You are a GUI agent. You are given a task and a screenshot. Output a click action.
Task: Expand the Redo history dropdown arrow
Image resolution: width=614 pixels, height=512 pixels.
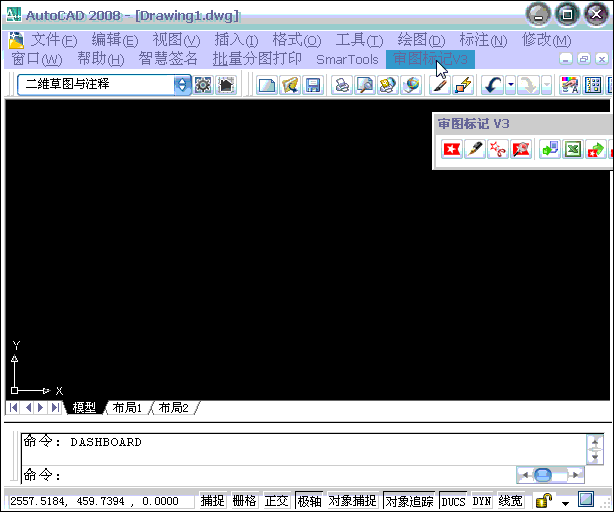click(547, 85)
